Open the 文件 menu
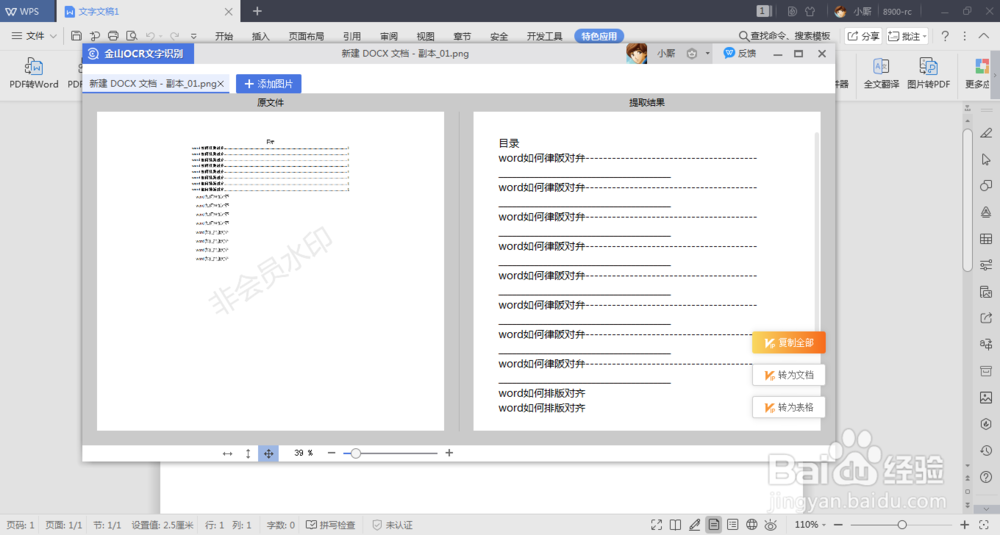The height and width of the screenshot is (535, 1000). [34, 36]
